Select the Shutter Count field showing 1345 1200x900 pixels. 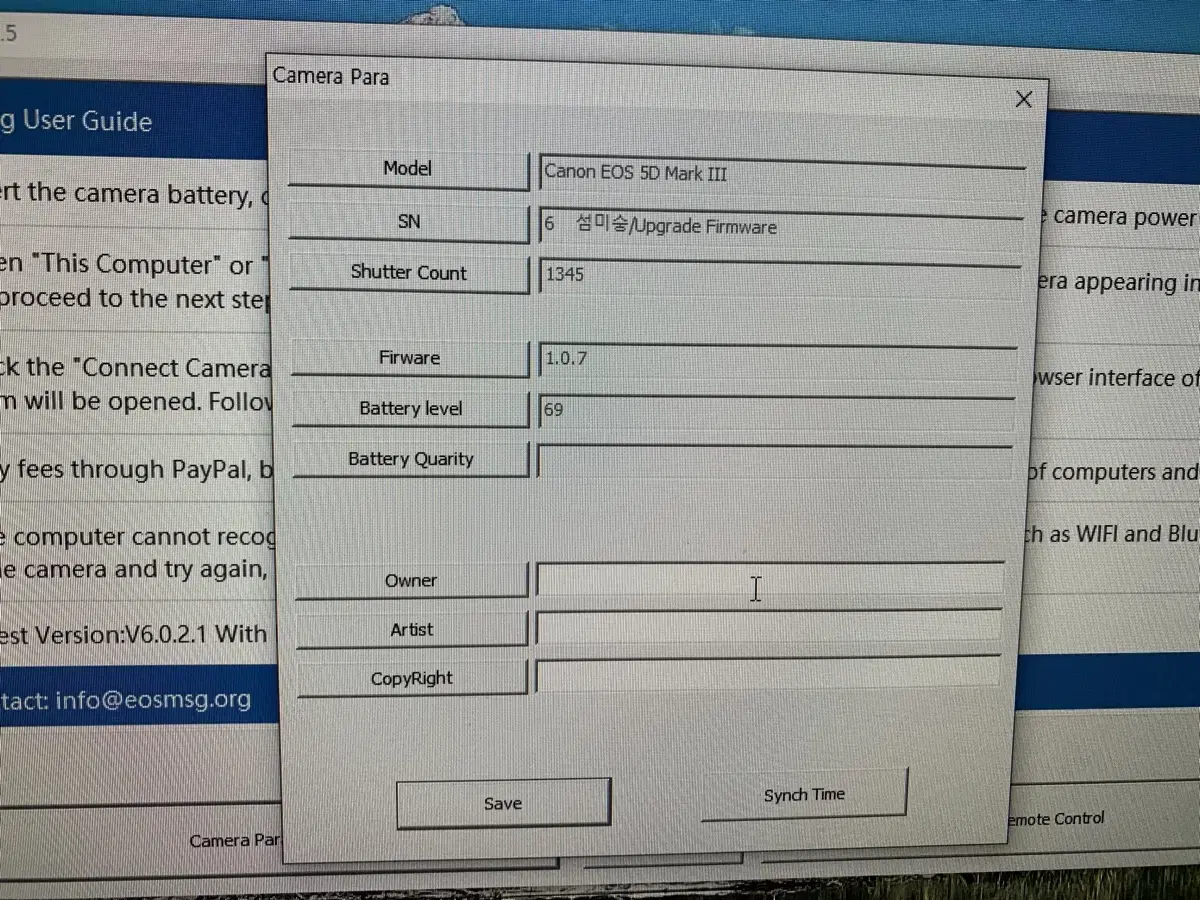(x=780, y=276)
